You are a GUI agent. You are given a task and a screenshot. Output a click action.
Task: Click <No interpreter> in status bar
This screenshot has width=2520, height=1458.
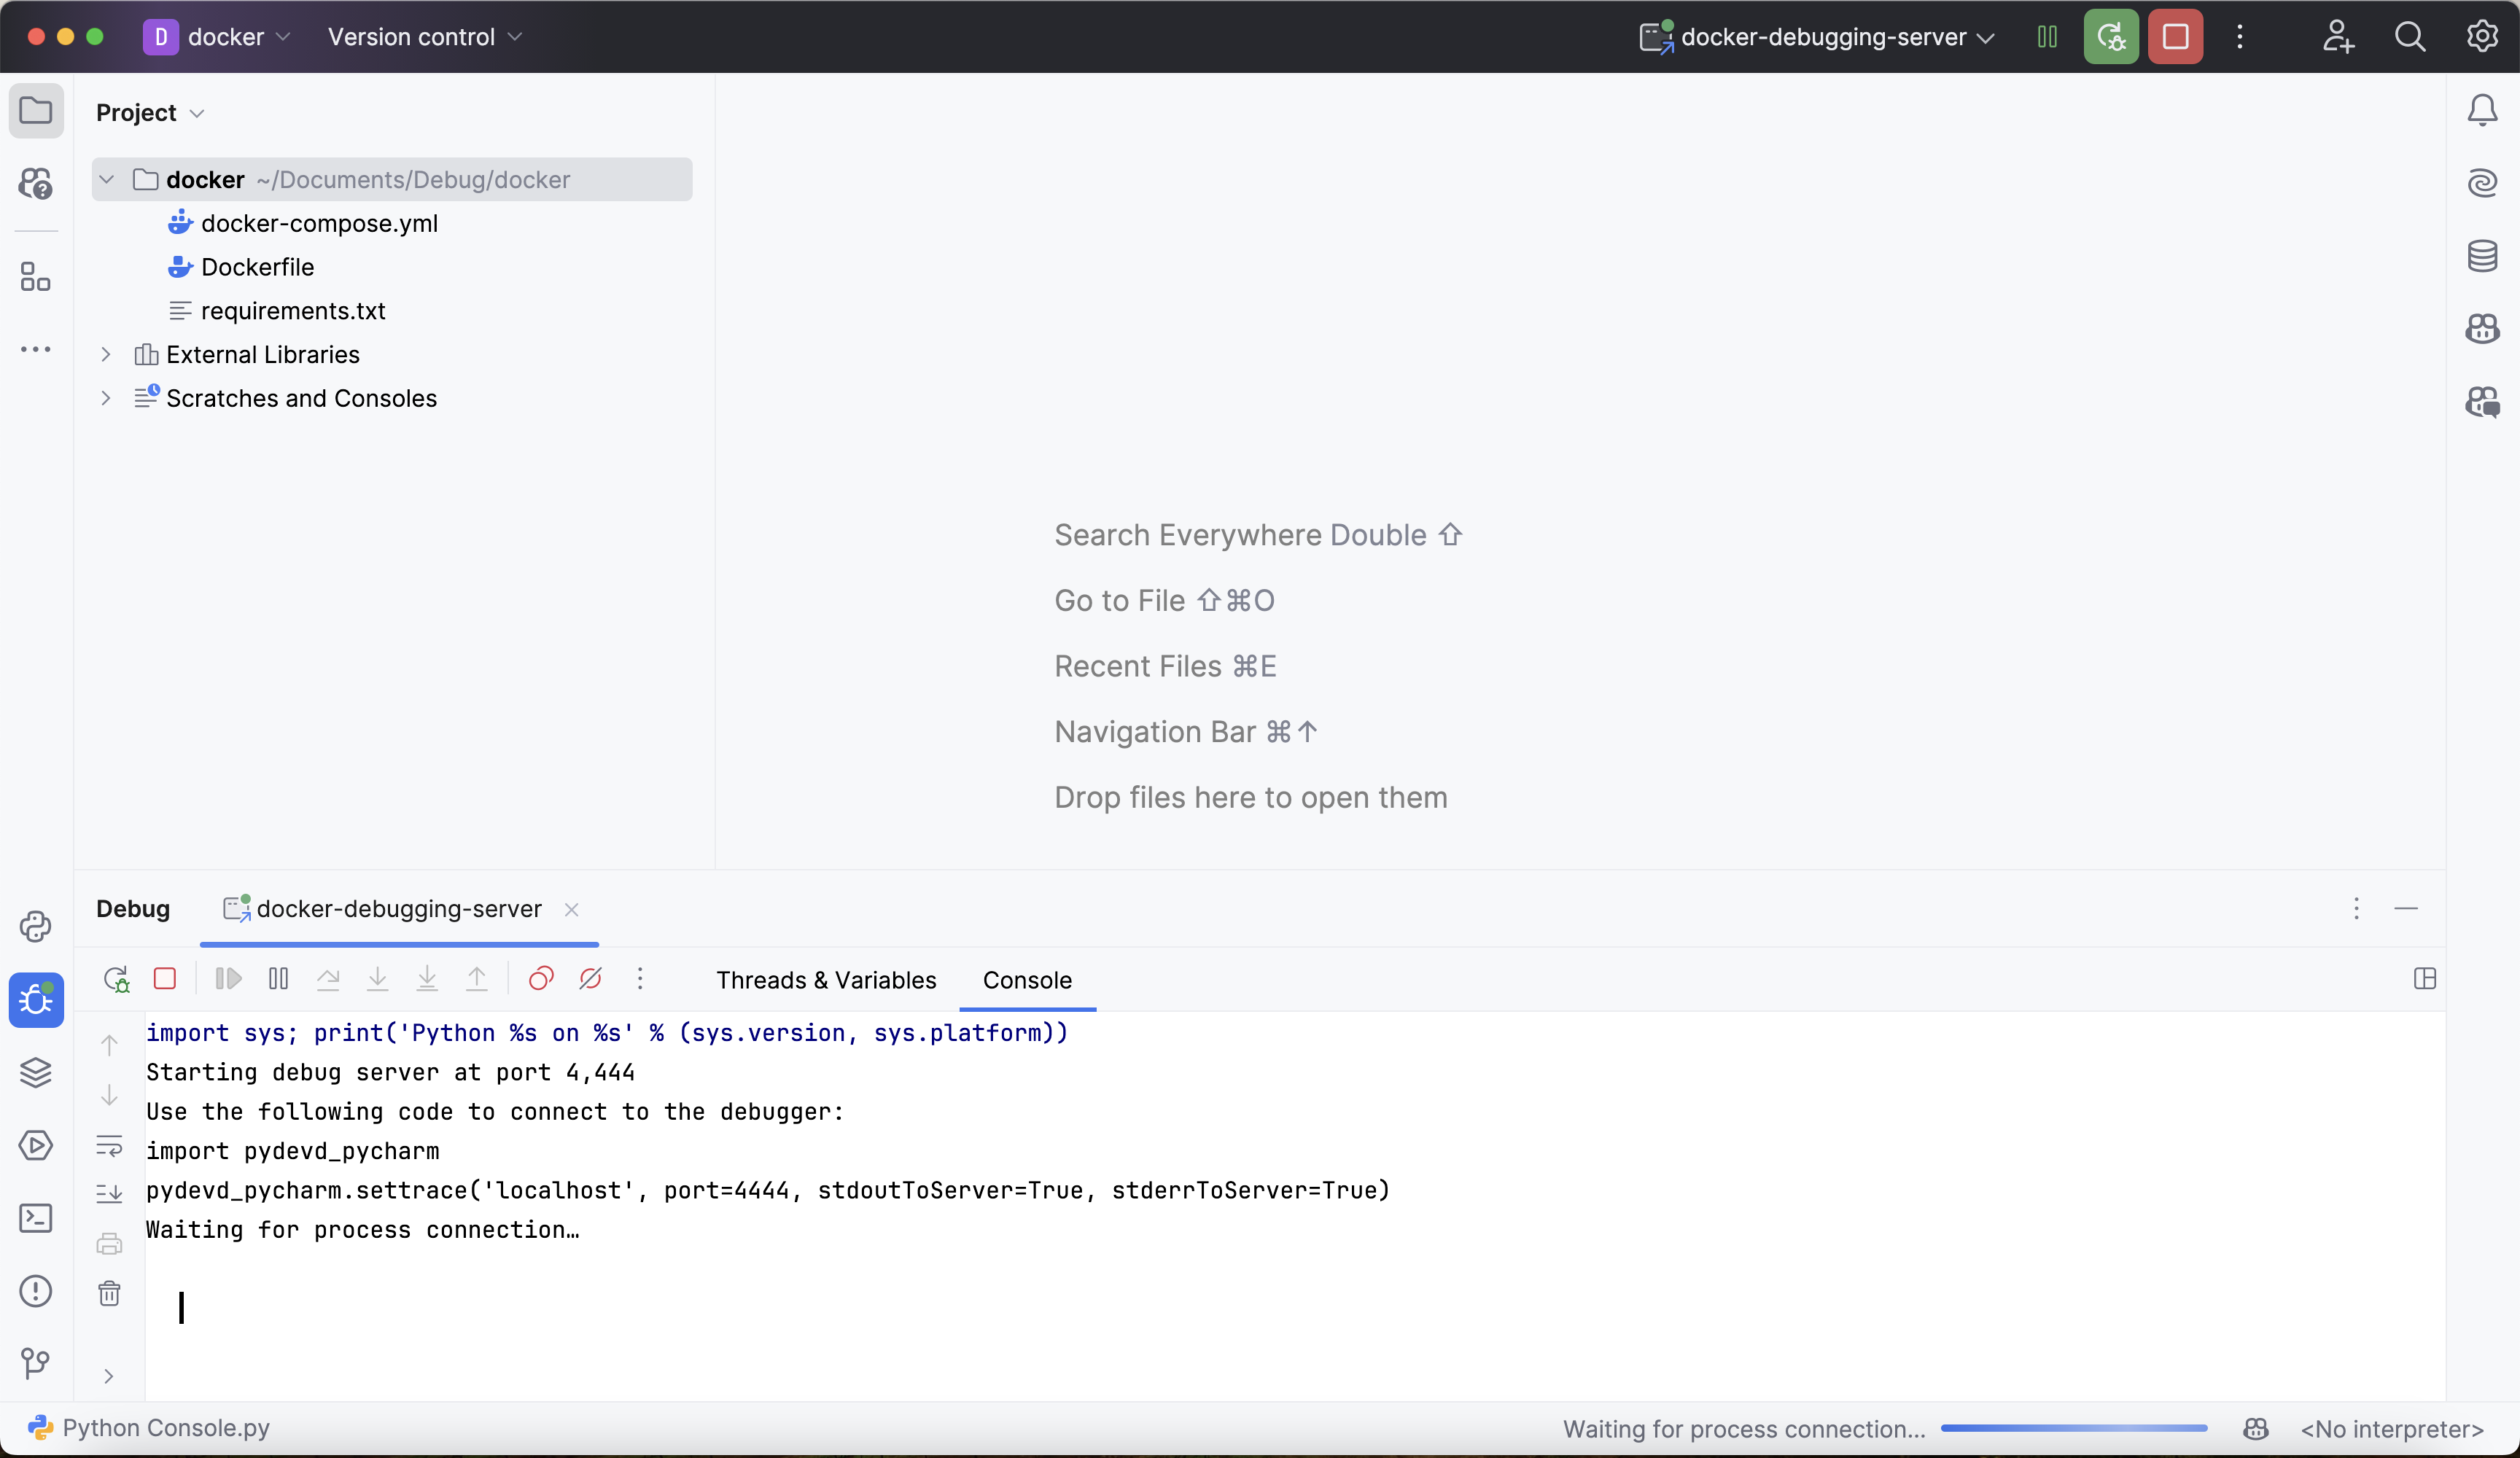tap(2392, 1429)
